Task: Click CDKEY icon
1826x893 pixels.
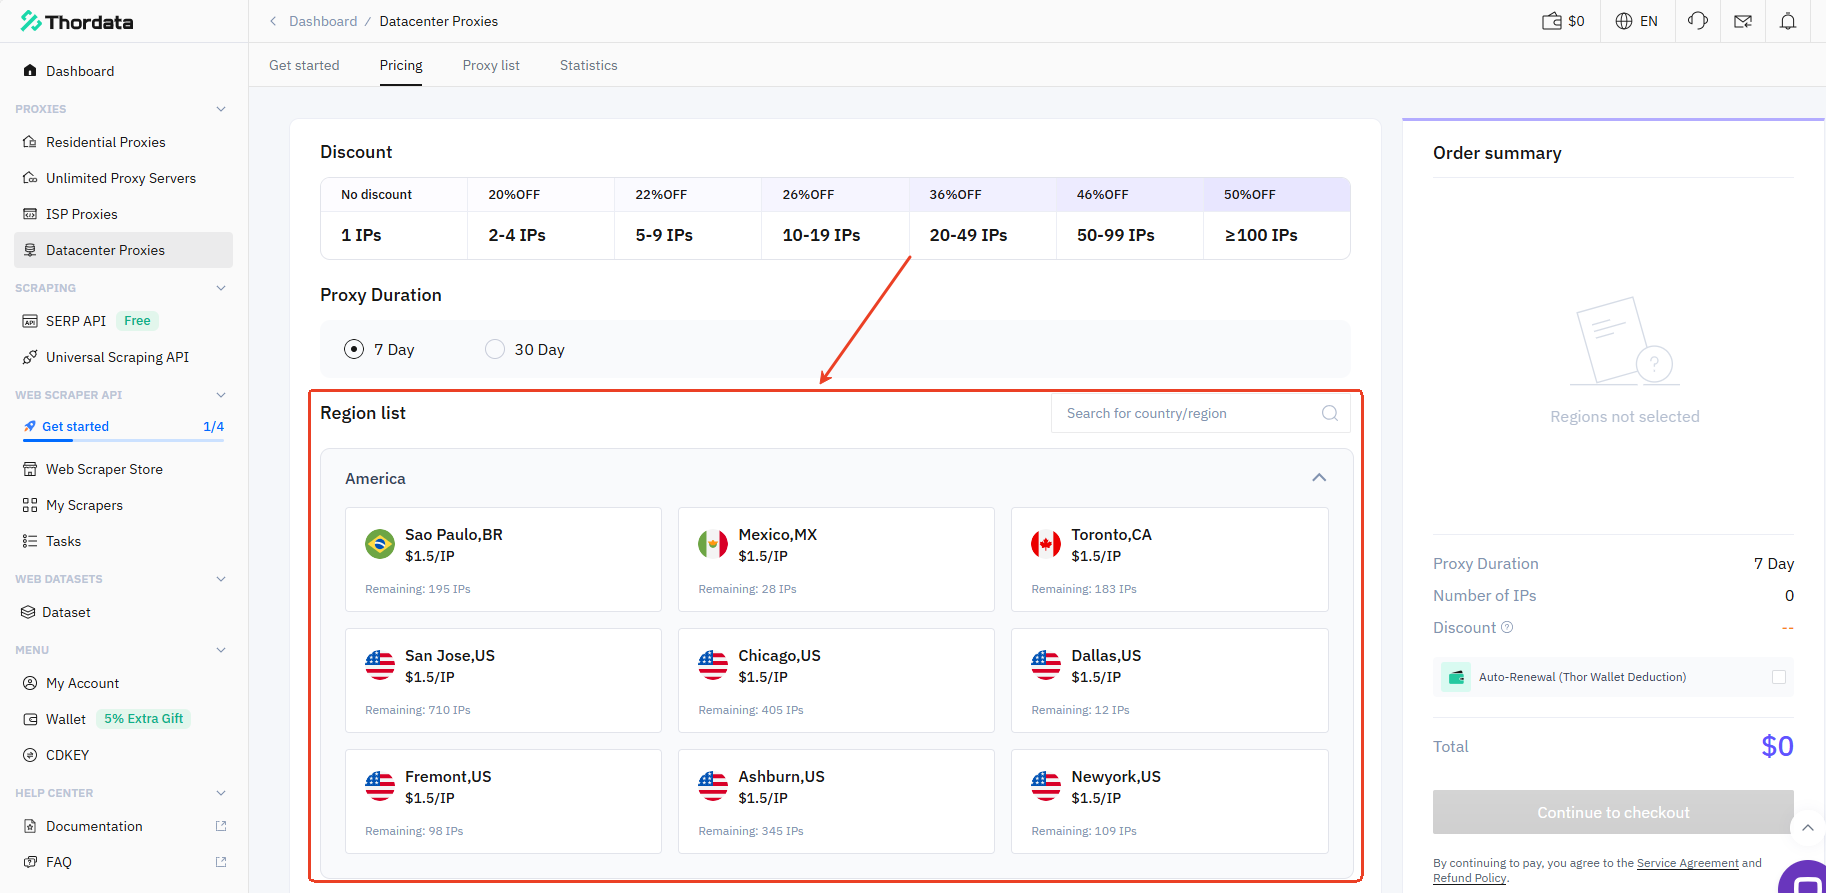Action: (30, 755)
